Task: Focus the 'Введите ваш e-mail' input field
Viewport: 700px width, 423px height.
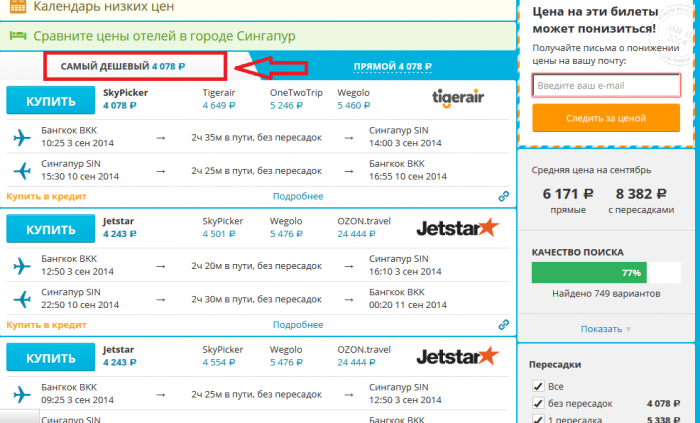Action: 606,84
